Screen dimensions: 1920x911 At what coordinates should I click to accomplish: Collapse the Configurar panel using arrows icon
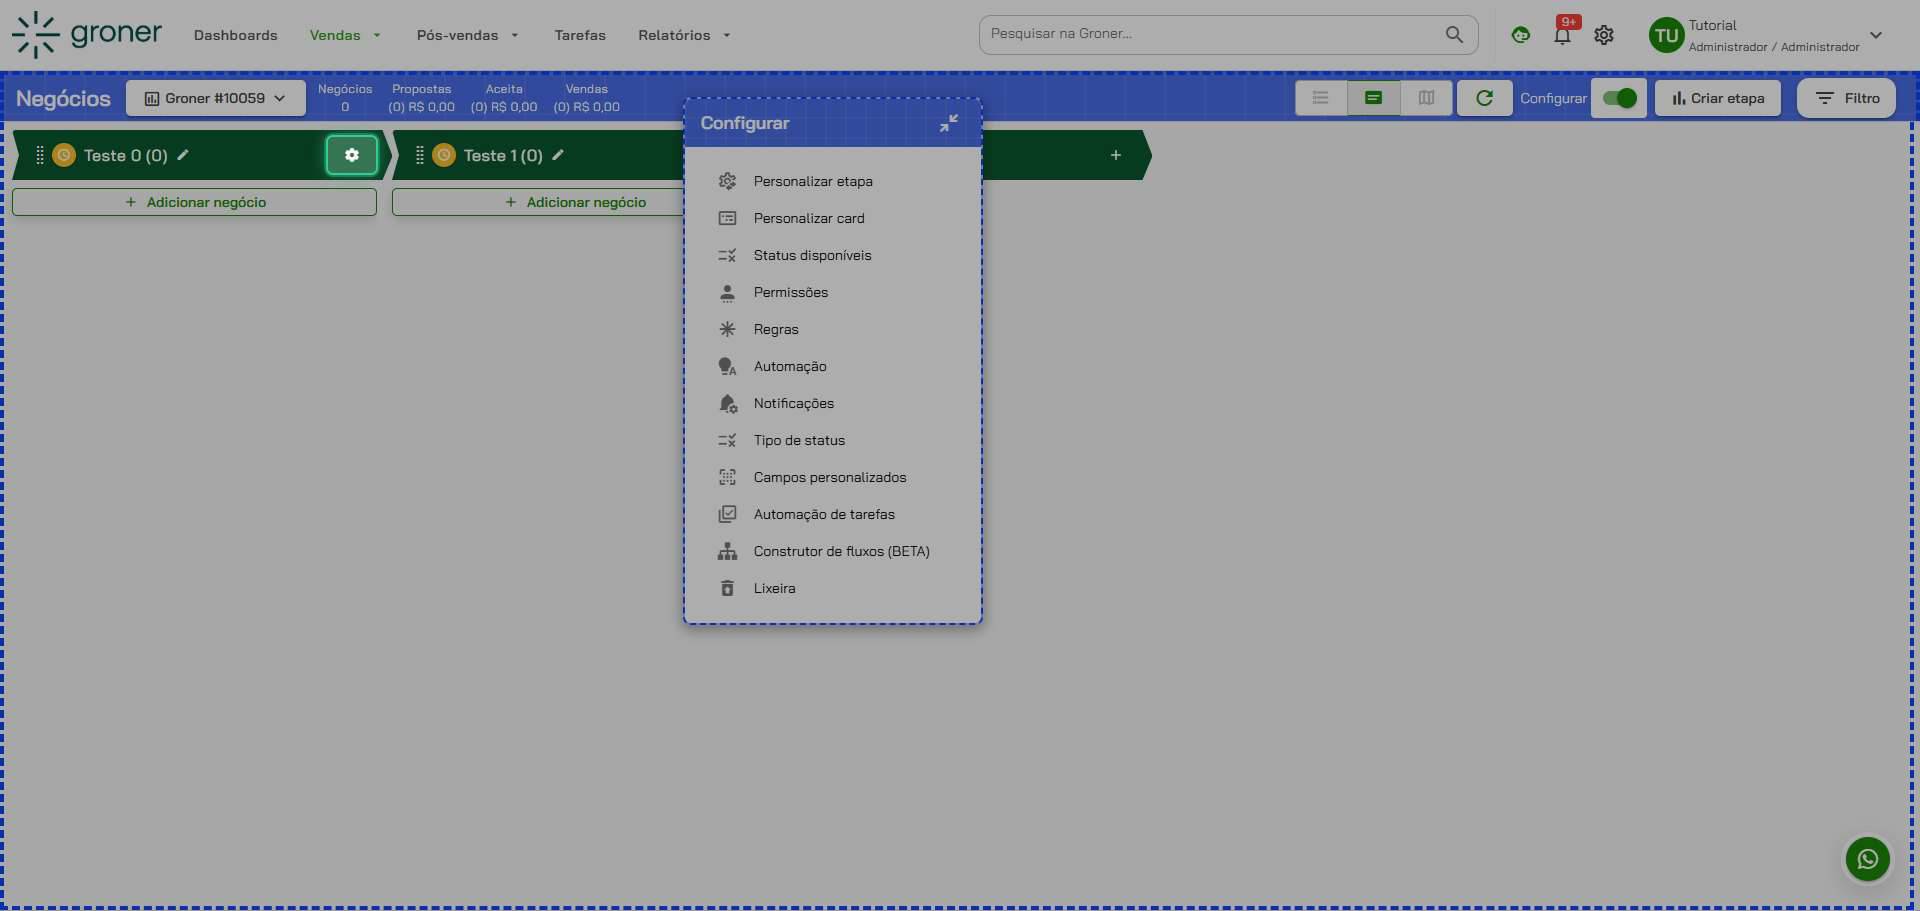tap(948, 123)
